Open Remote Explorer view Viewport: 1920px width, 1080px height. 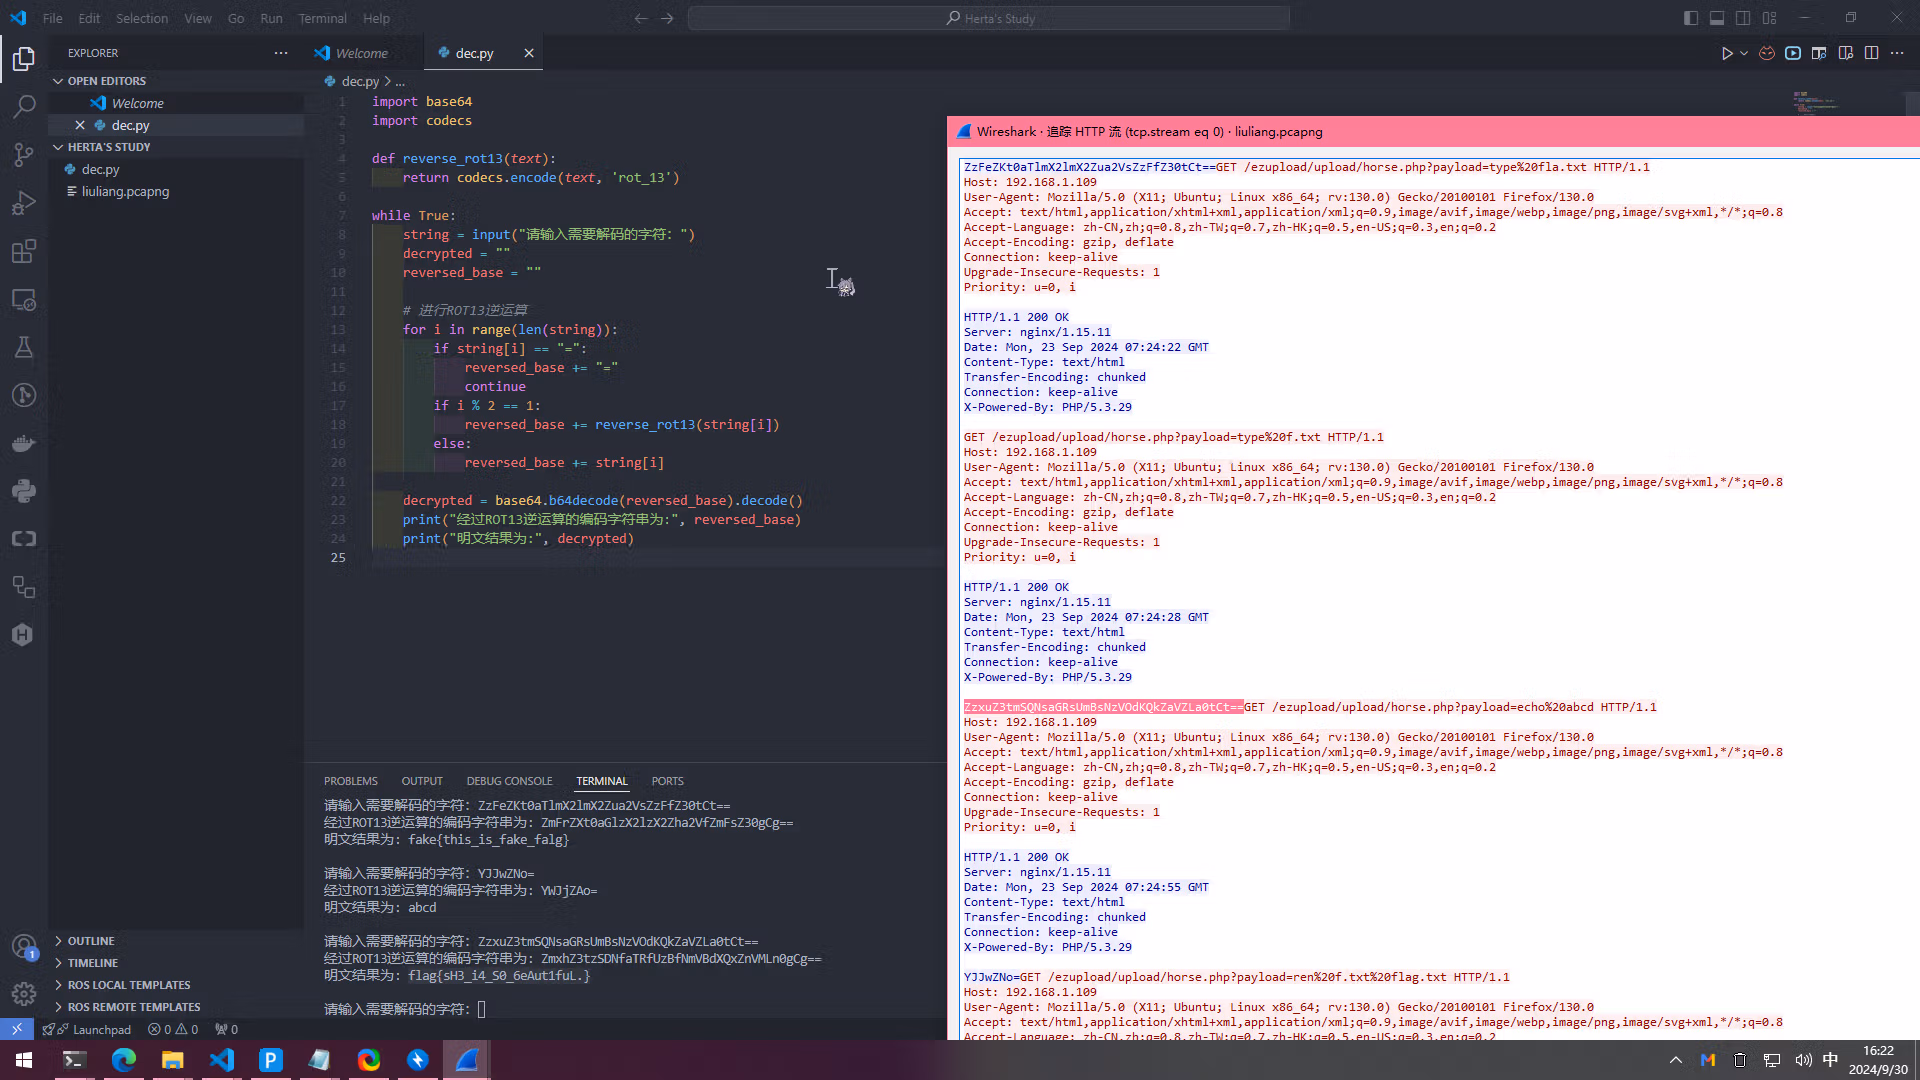pyautogui.click(x=24, y=299)
